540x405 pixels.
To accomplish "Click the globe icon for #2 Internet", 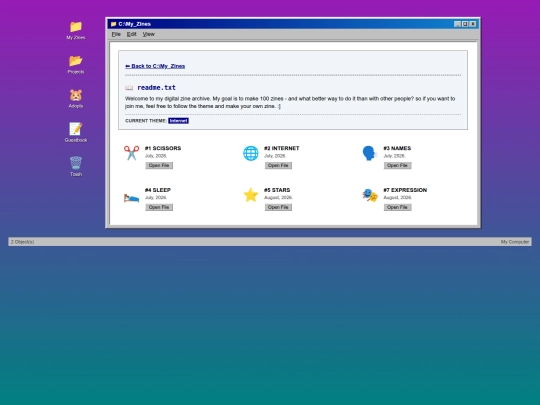I will [x=251, y=153].
